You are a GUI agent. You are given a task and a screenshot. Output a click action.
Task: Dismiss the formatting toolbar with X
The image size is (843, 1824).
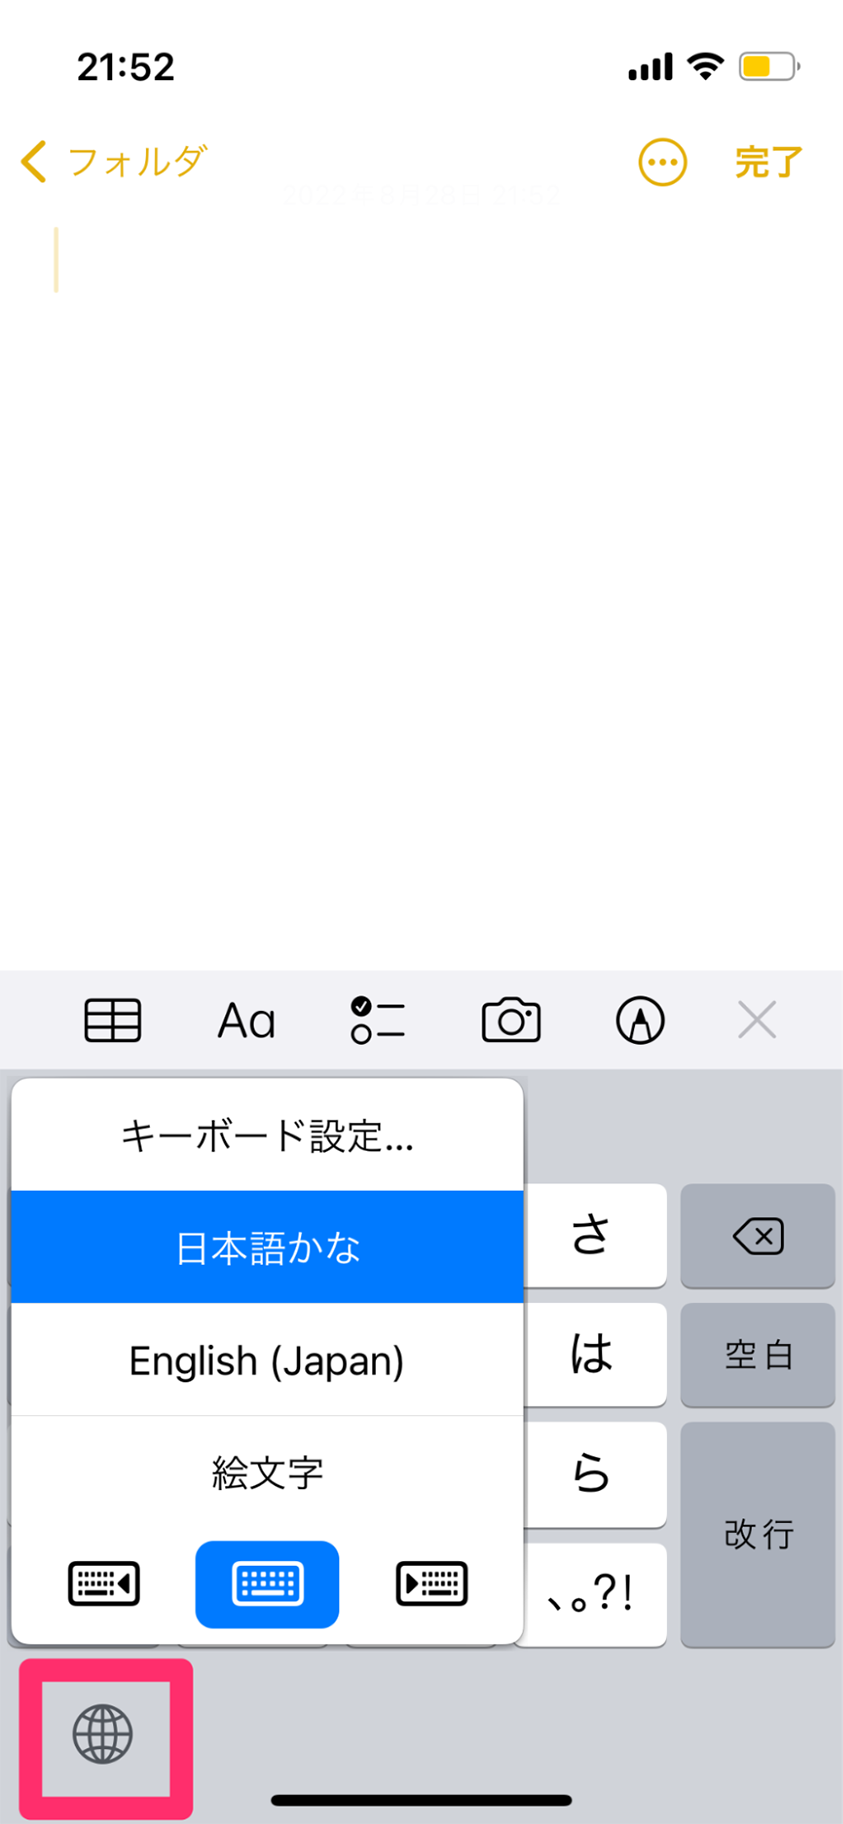tap(757, 1020)
